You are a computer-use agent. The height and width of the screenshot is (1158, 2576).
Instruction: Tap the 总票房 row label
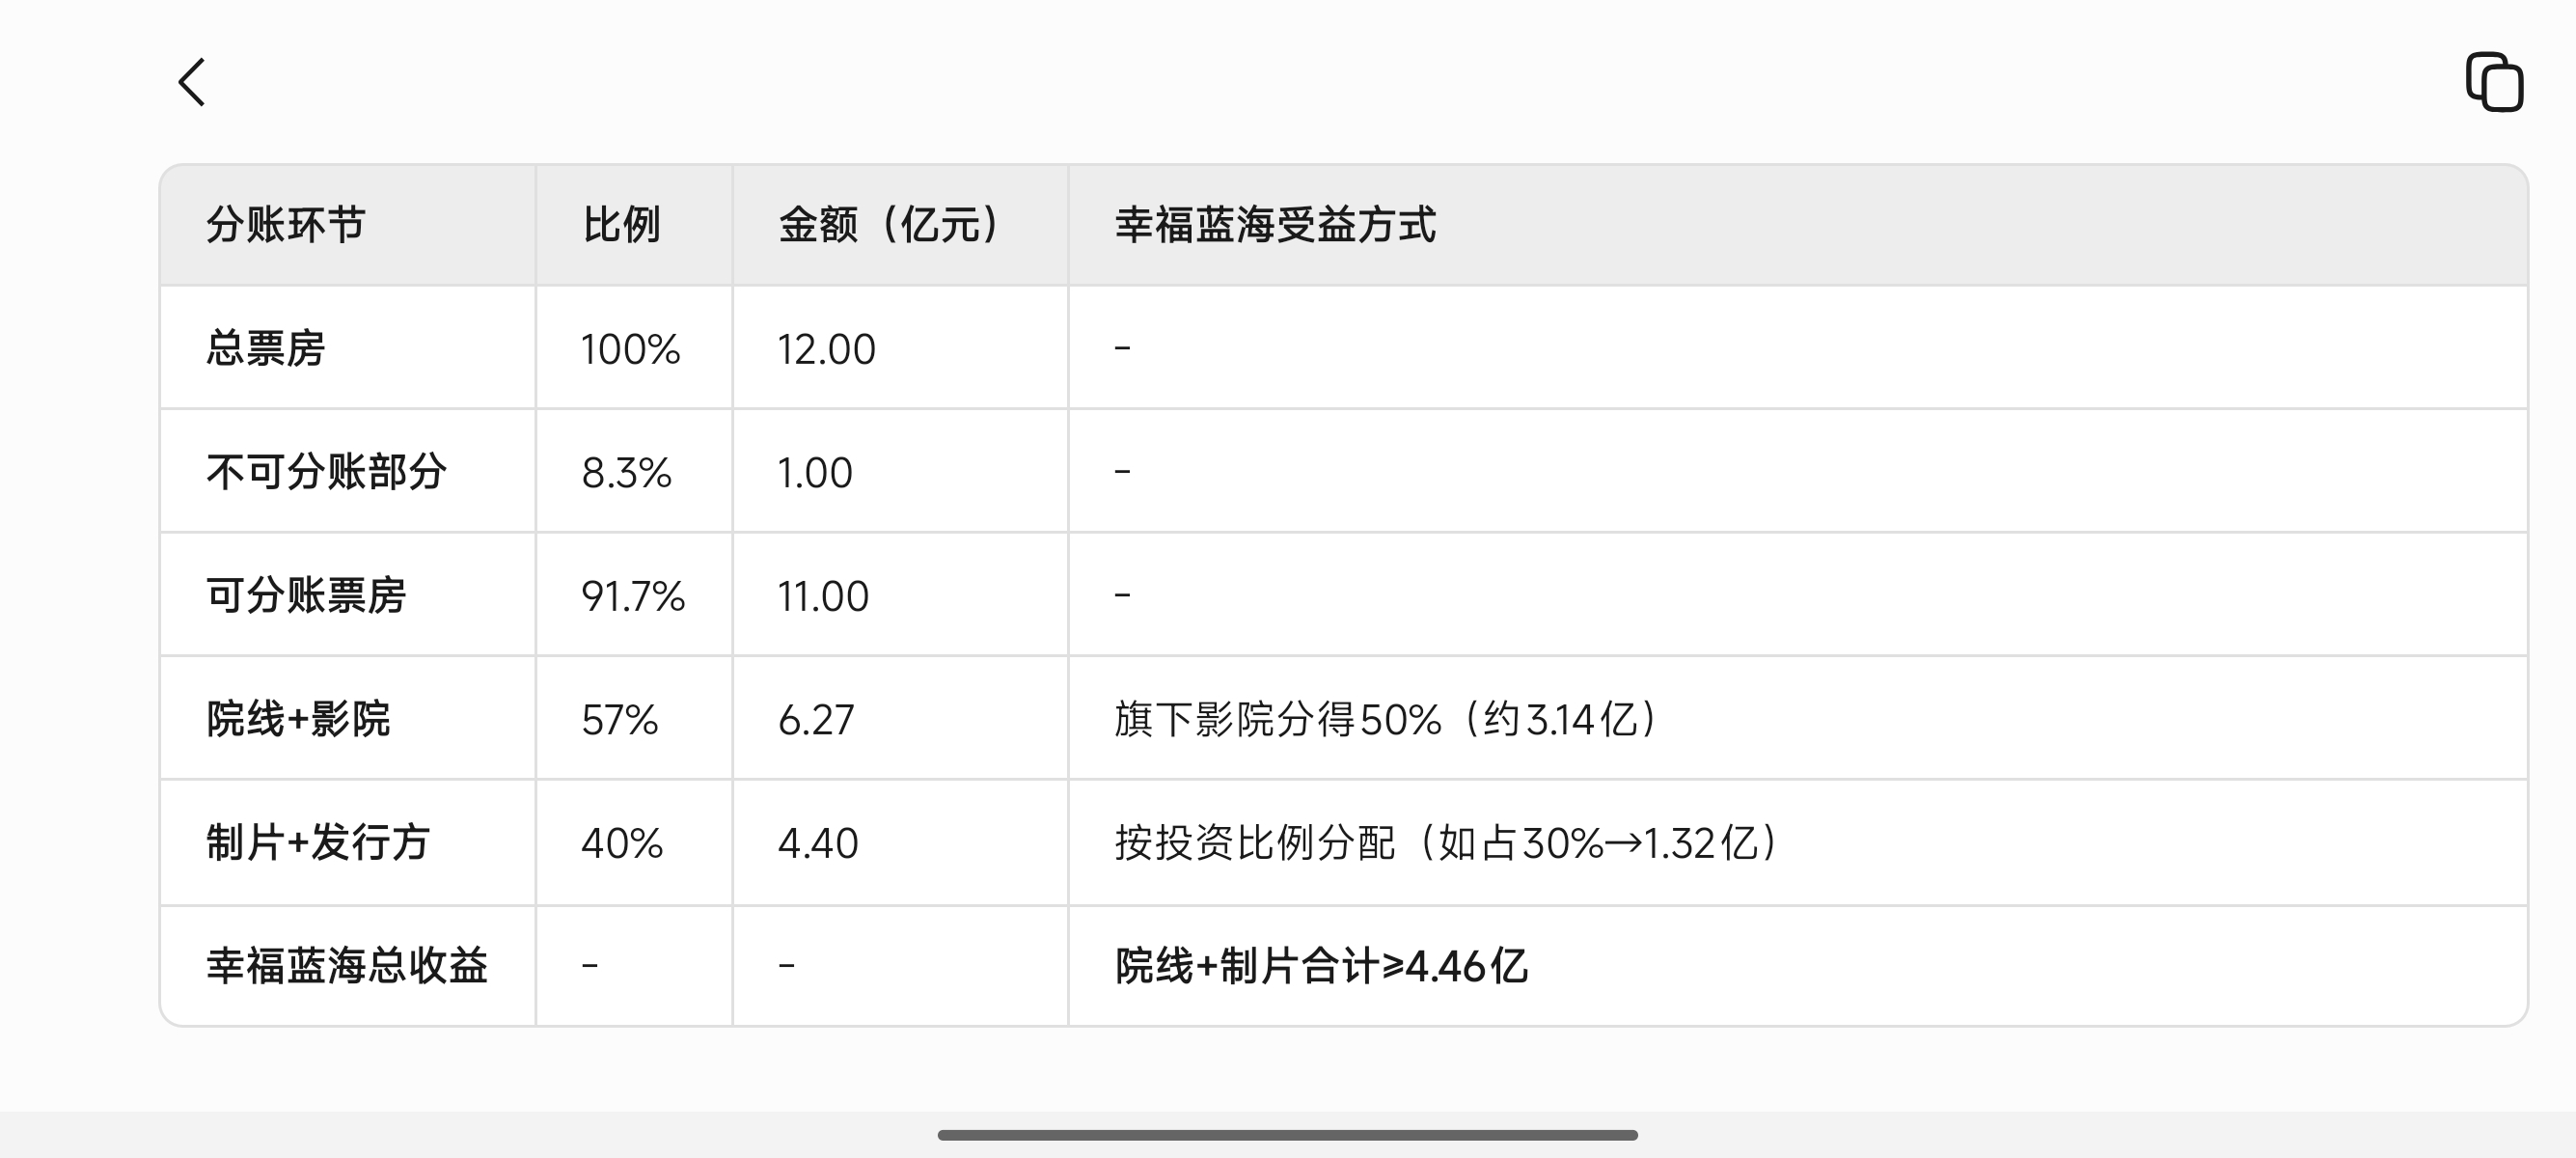pos(266,349)
